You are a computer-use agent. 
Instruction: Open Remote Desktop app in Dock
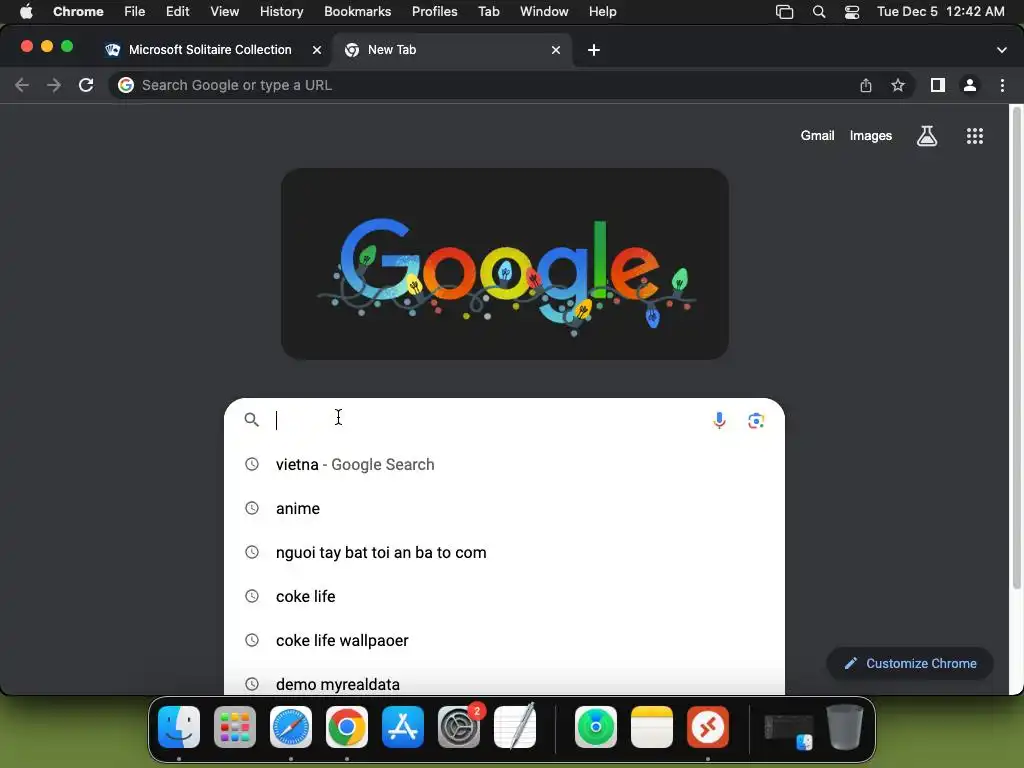(708, 727)
